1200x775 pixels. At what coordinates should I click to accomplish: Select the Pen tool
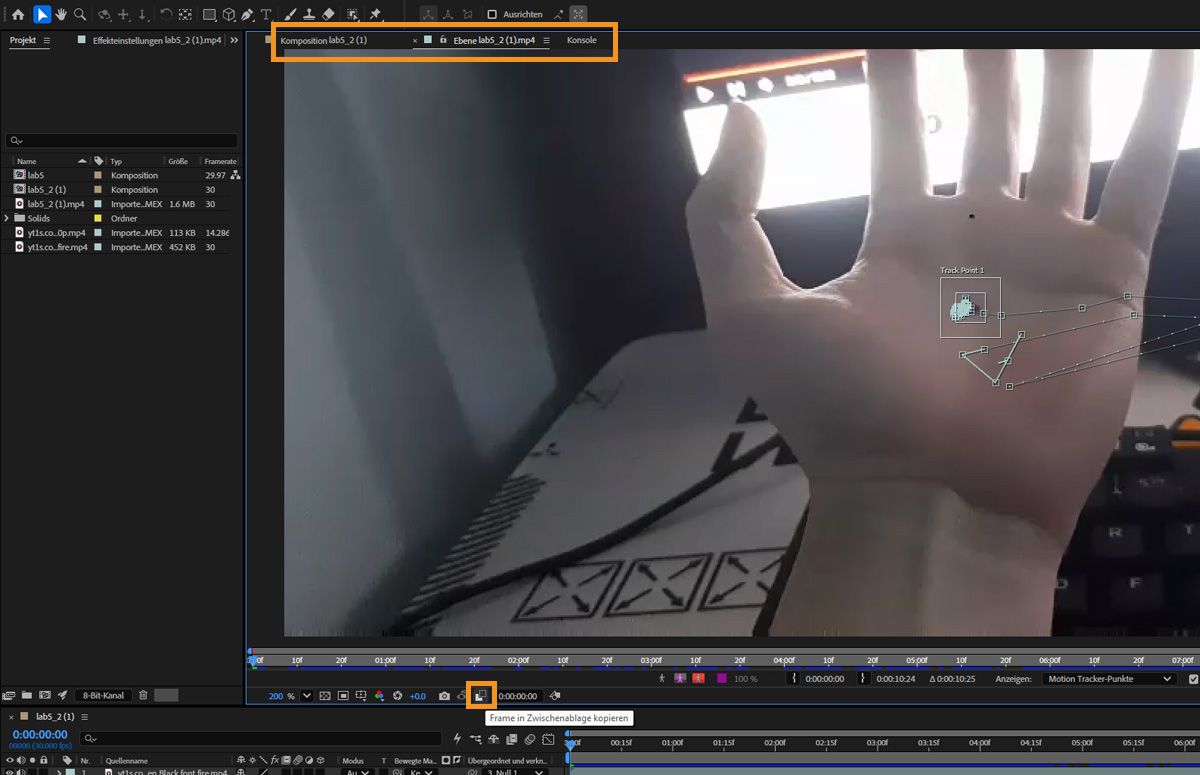247,15
